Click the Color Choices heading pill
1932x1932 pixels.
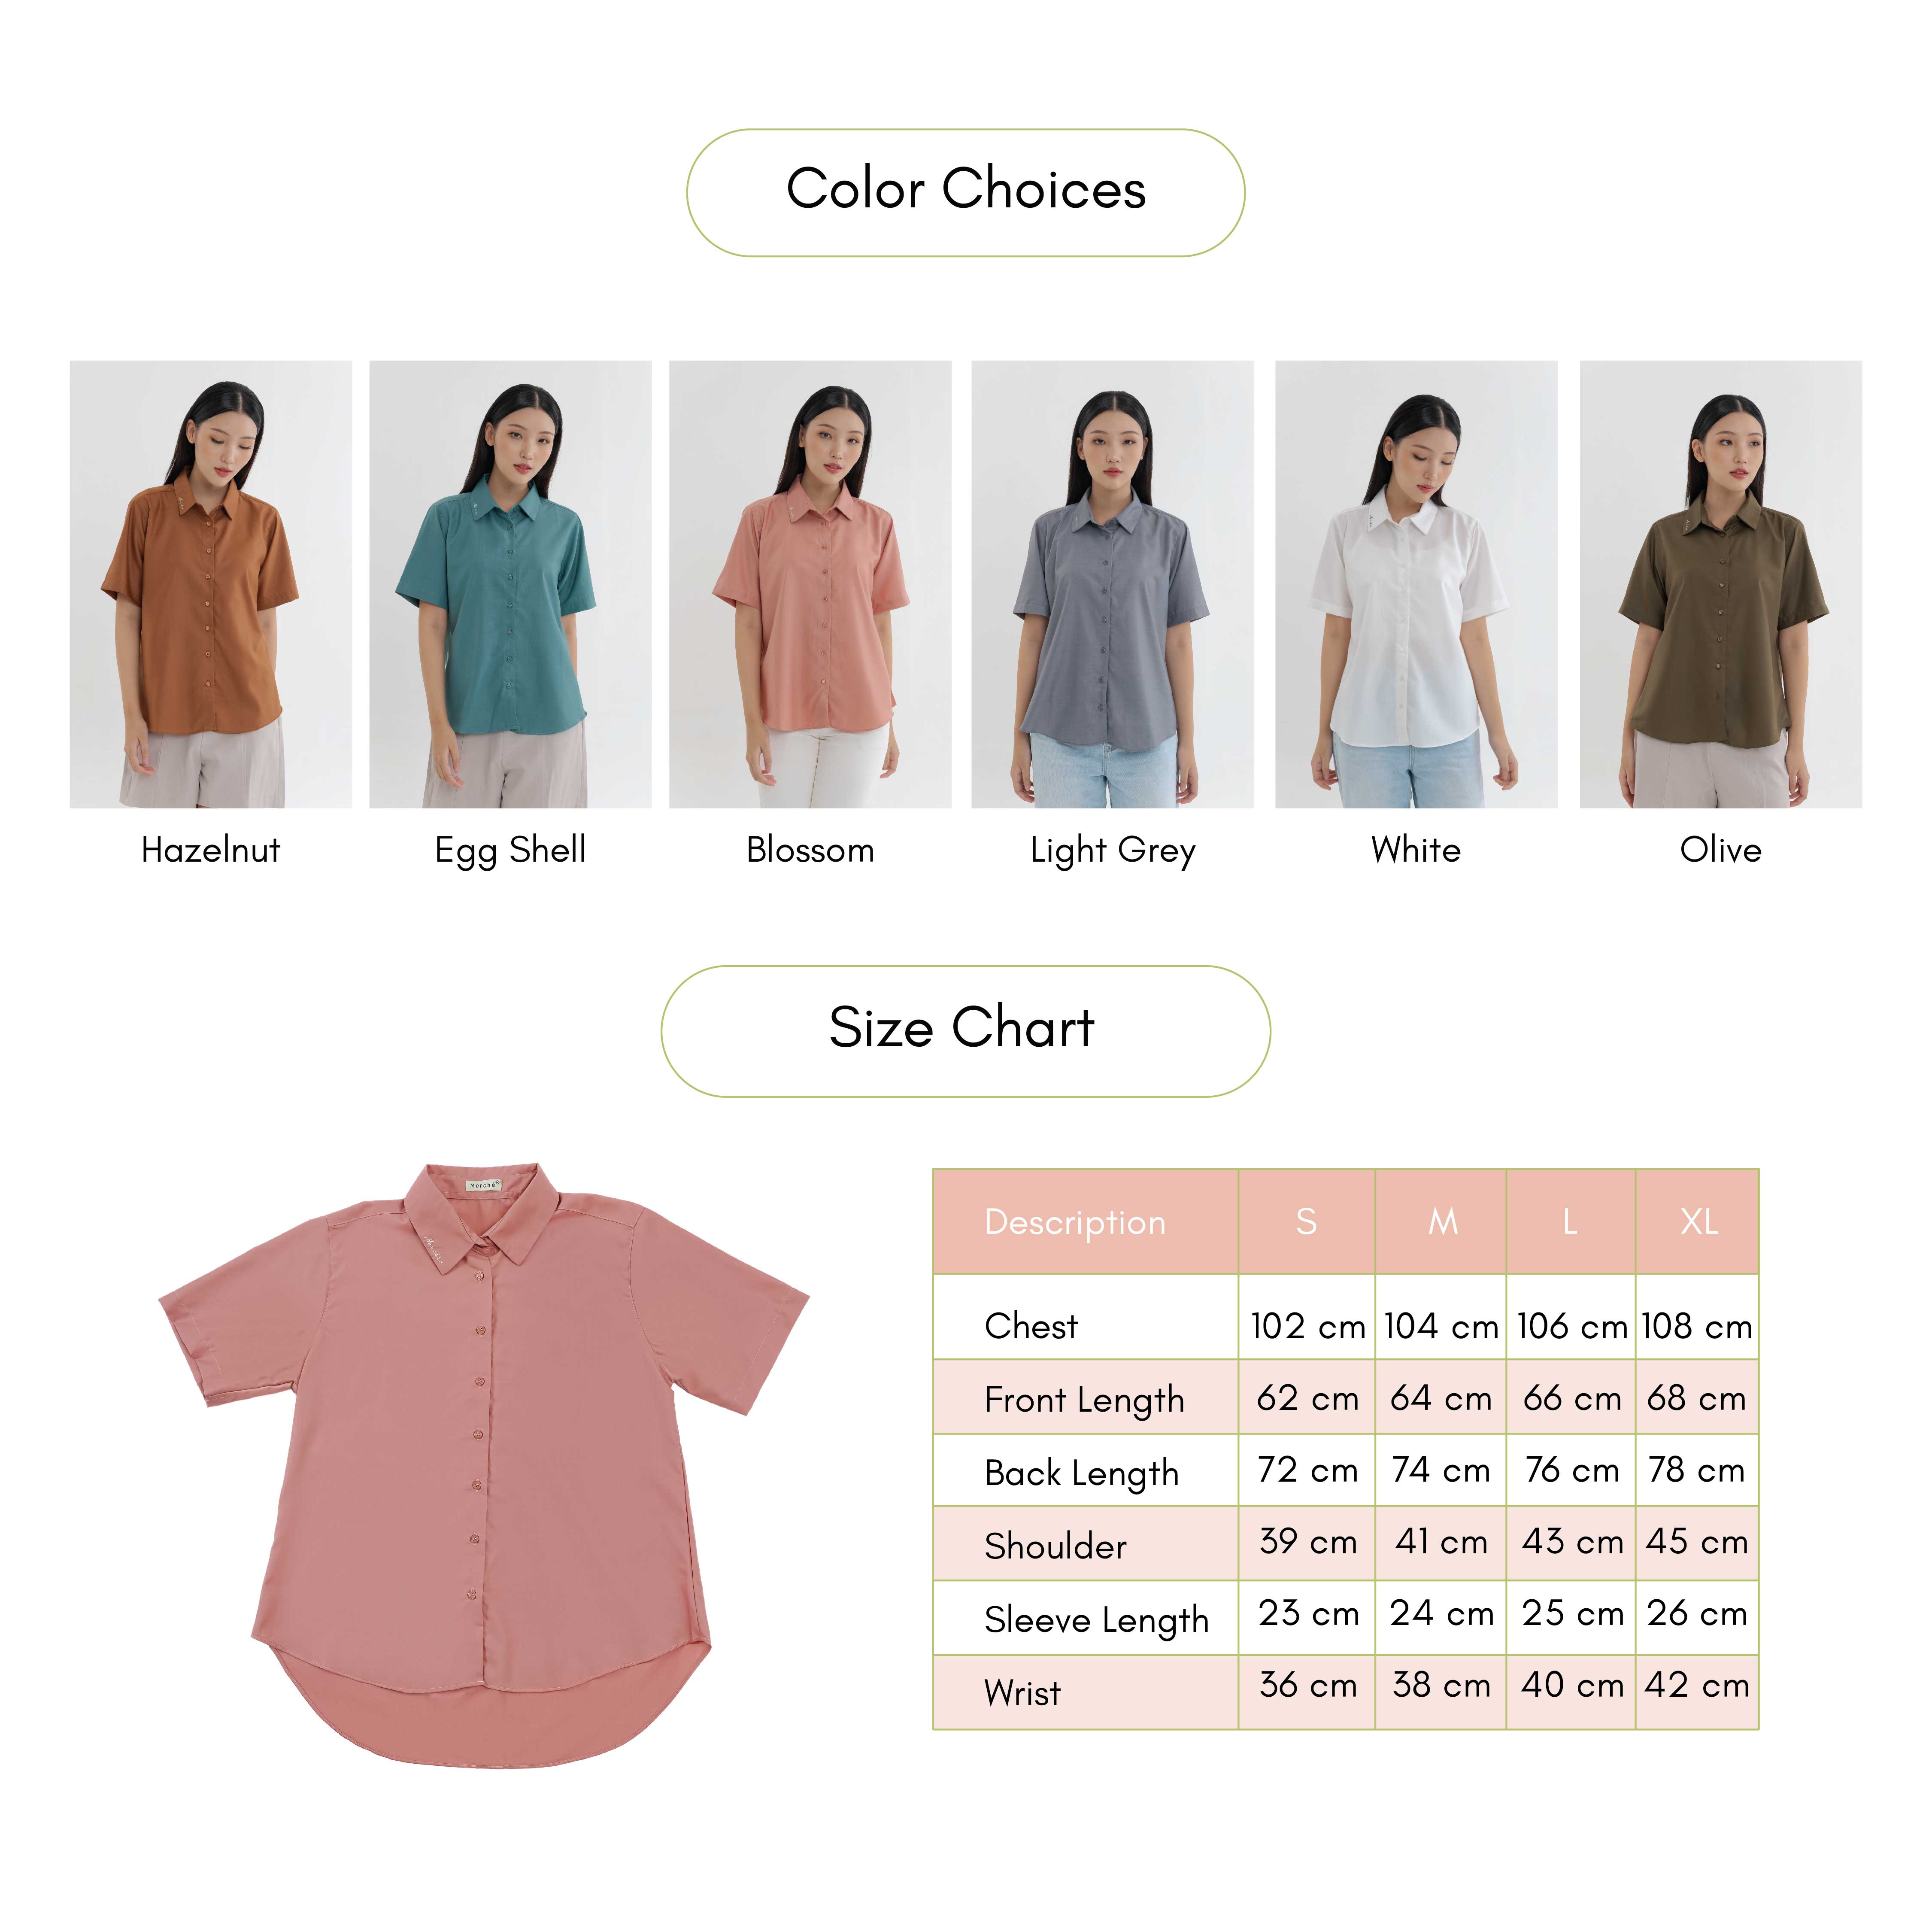965,192
